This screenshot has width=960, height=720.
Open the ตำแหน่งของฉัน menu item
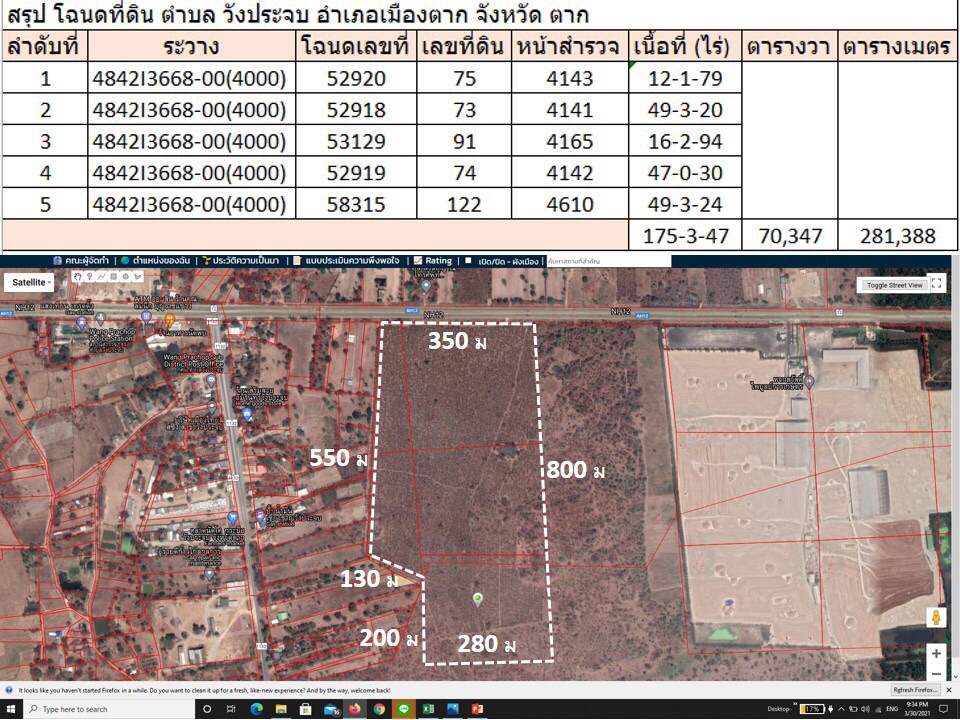point(156,261)
